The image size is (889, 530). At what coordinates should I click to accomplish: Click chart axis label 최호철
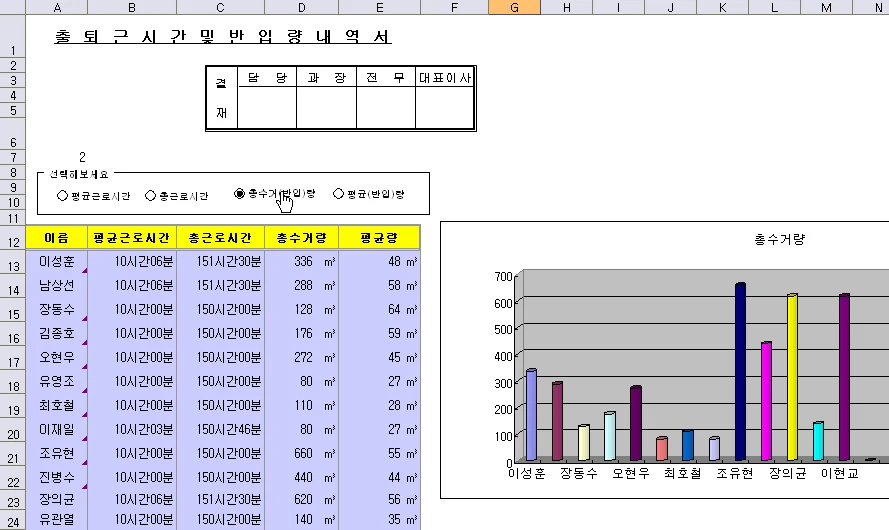pos(682,473)
